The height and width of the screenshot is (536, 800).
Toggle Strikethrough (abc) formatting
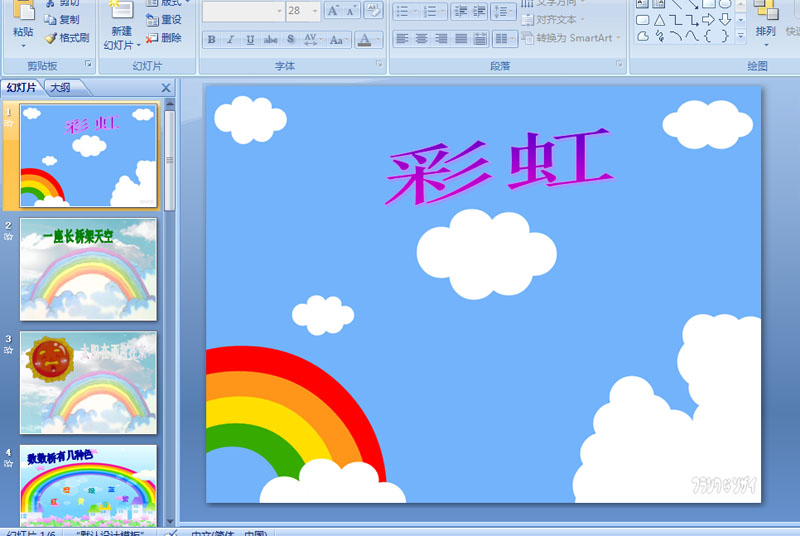pyautogui.click(x=270, y=39)
